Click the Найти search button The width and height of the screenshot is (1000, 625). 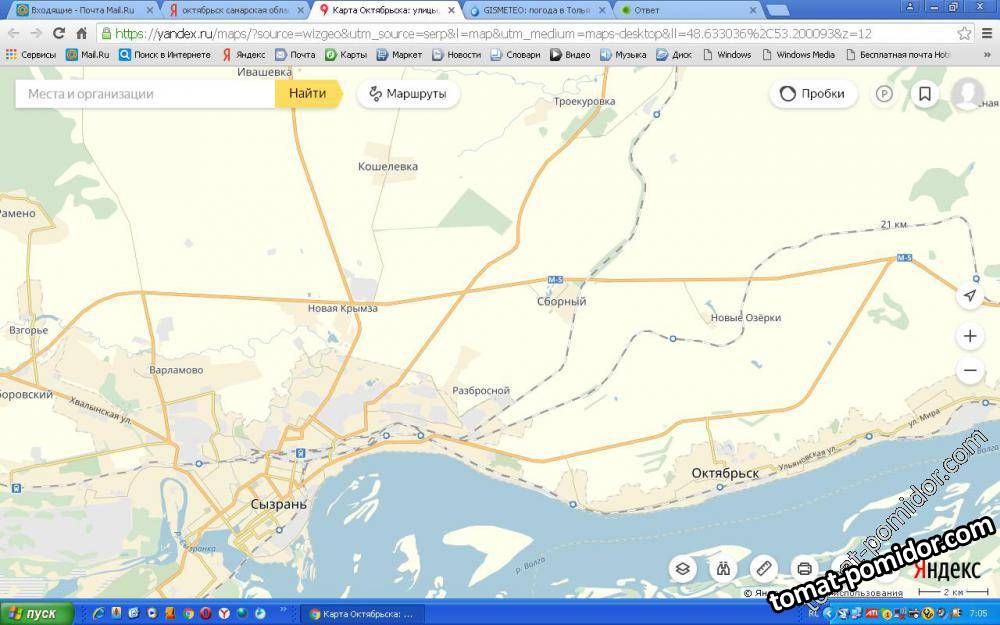click(x=307, y=94)
